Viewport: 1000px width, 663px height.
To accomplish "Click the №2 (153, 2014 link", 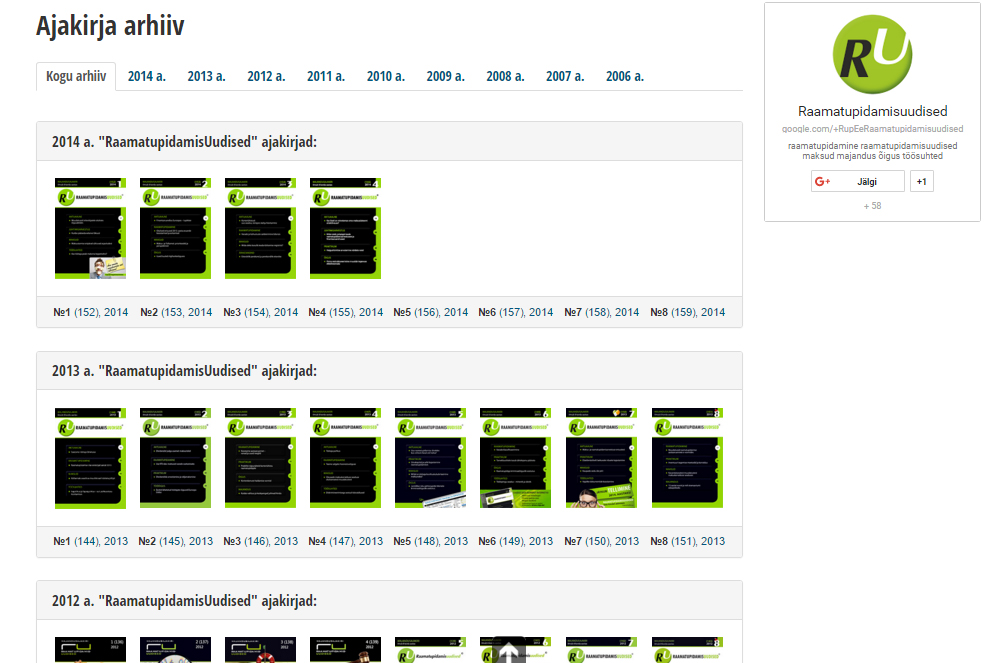I will 176,312.
